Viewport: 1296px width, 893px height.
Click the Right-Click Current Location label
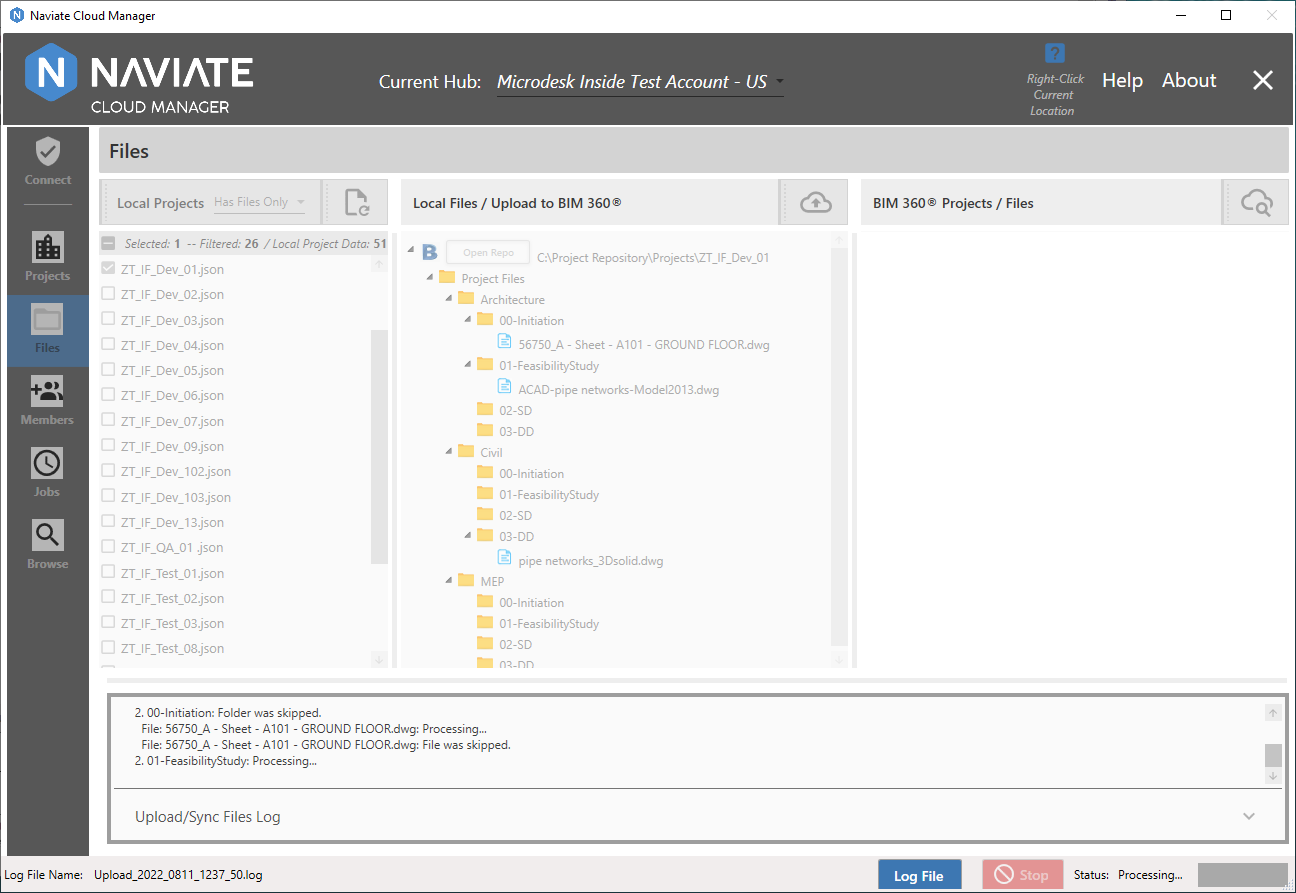click(x=1055, y=95)
